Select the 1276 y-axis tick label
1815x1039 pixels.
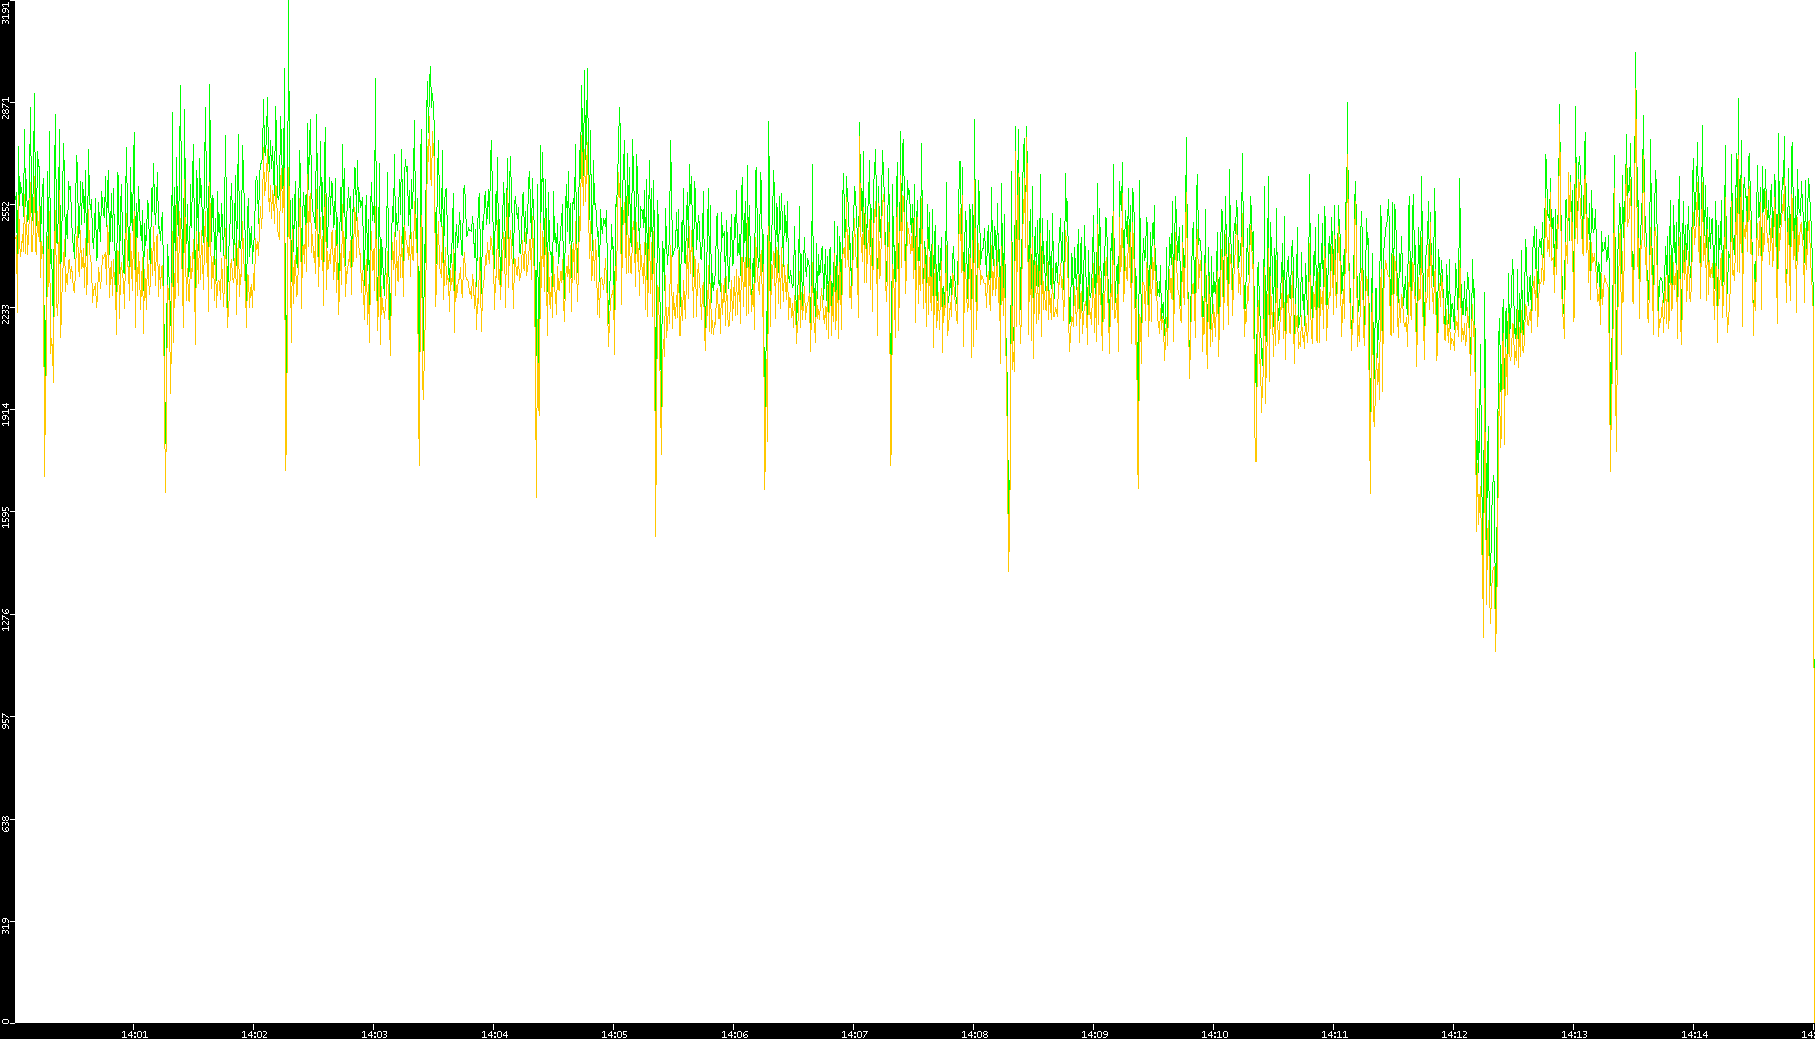click(x=7, y=619)
